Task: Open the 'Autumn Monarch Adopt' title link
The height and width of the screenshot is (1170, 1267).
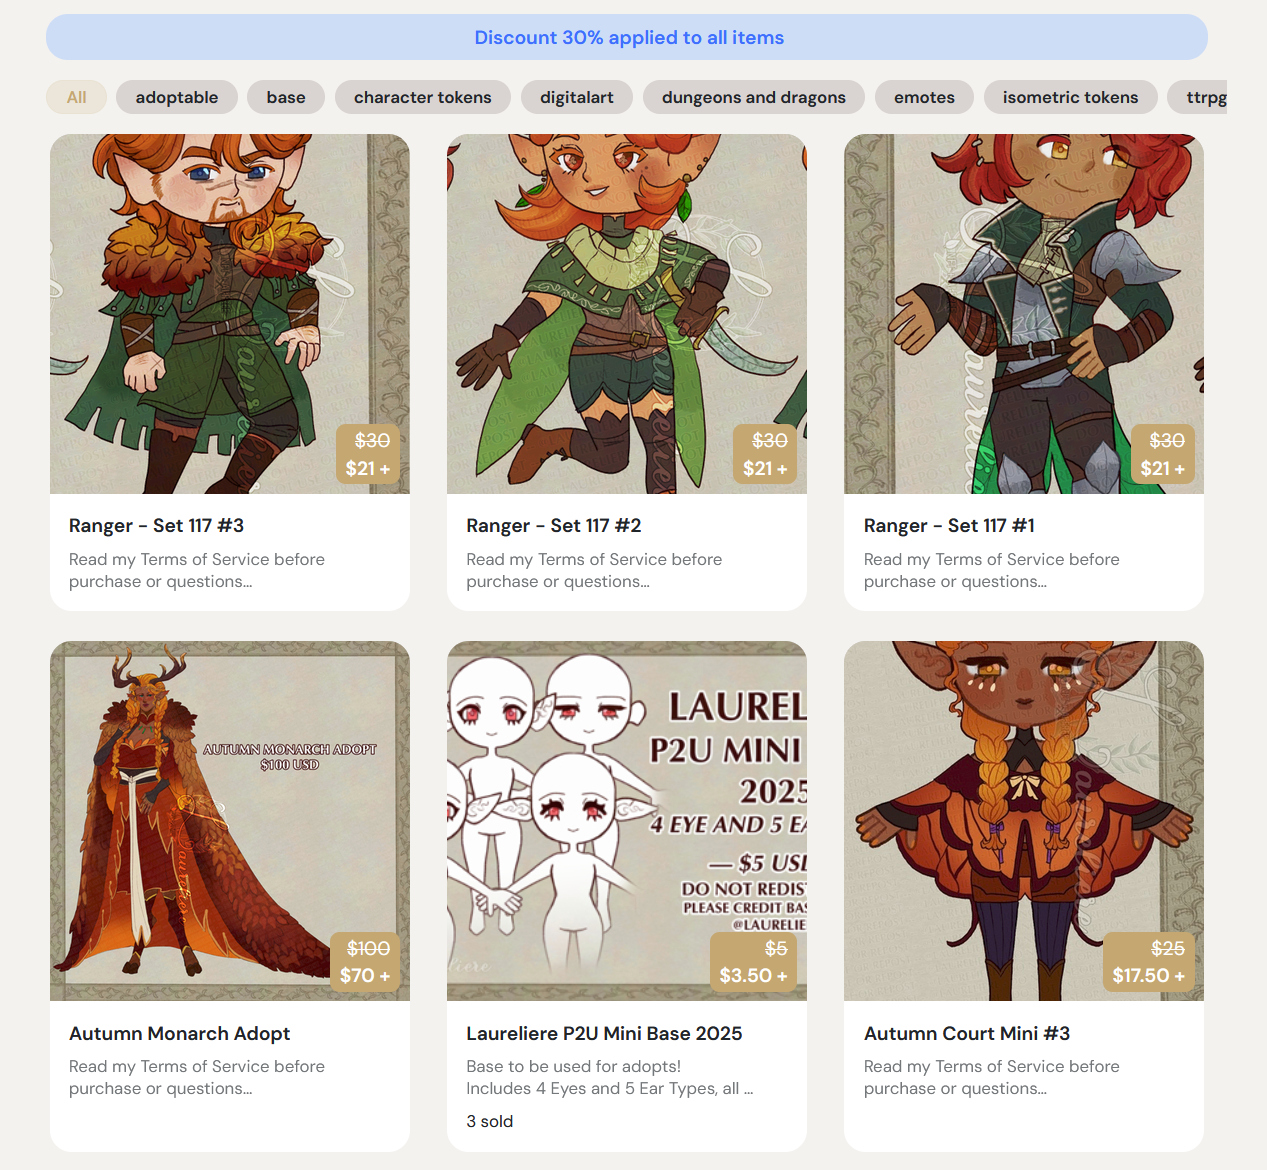Action: point(180,1033)
